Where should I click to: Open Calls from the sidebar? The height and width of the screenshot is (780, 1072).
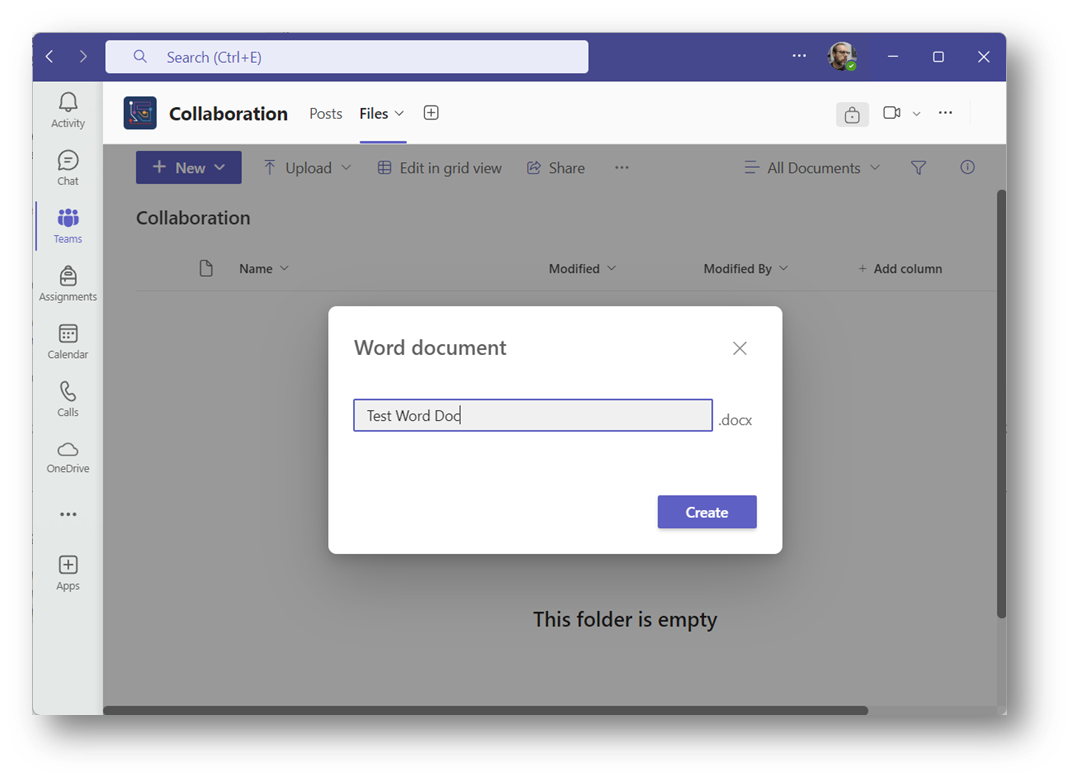pyautogui.click(x=68, y=398)
